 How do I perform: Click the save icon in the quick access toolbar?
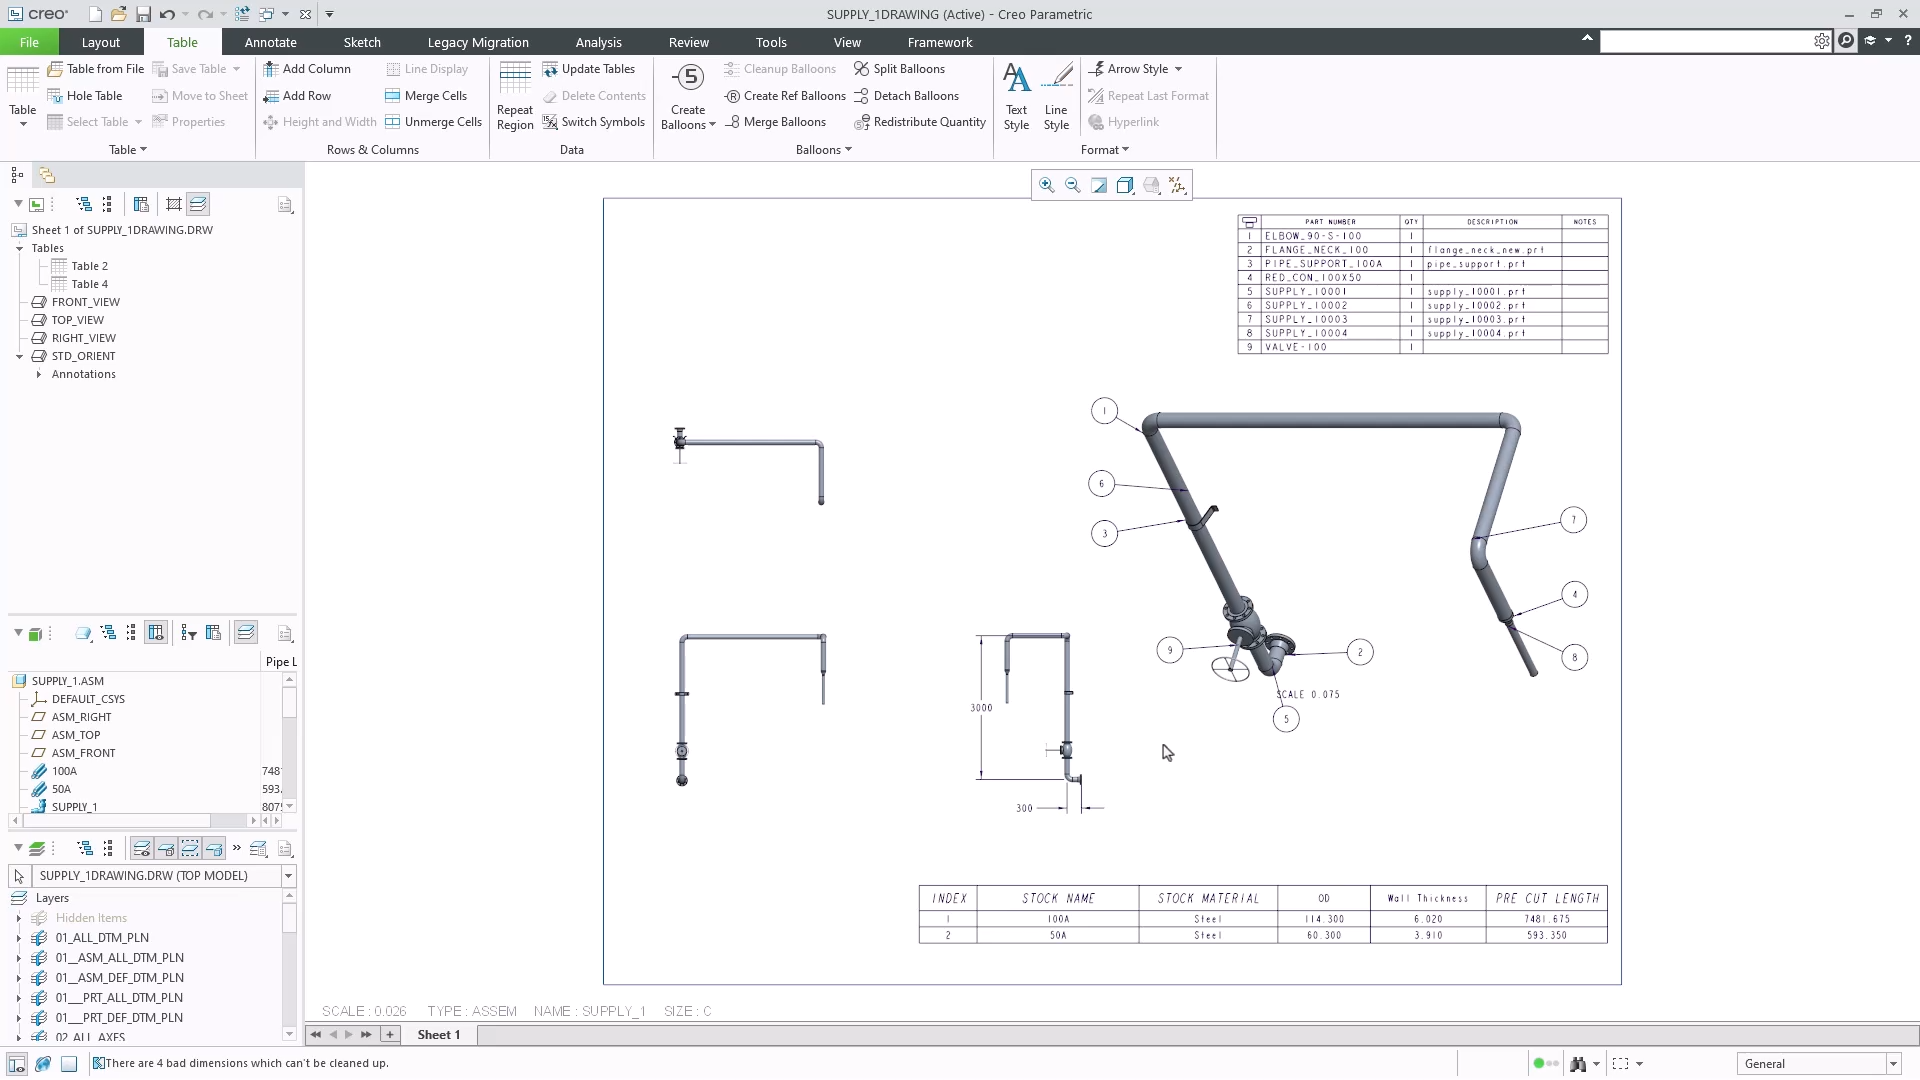click(143, 14)
